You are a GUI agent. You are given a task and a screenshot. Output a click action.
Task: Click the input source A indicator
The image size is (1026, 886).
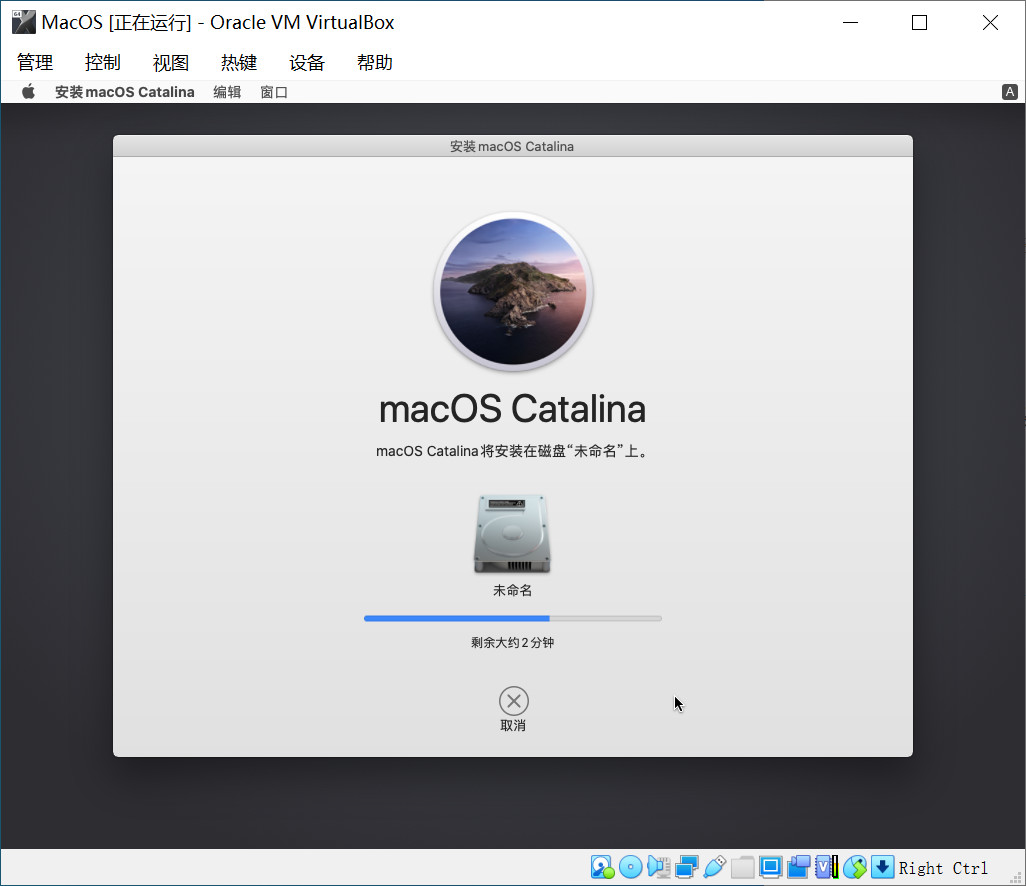tap(1010, 92)
